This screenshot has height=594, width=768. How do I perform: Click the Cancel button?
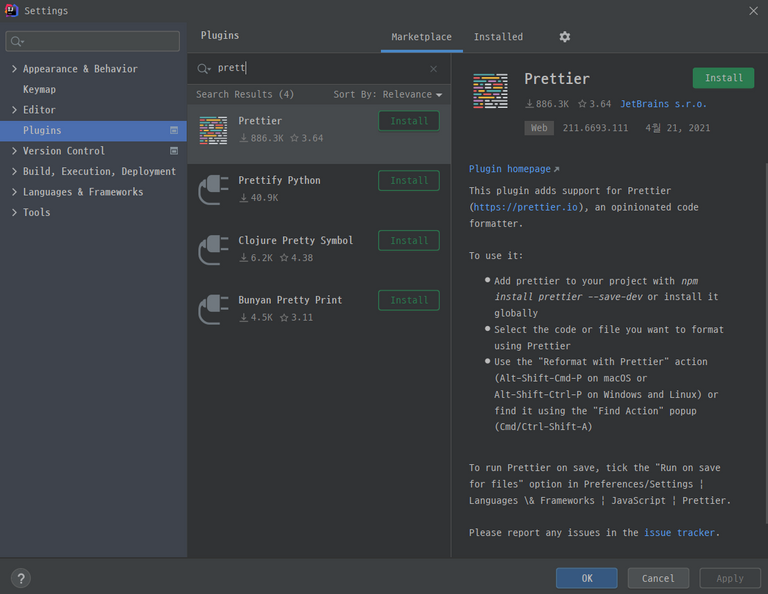click(658, 578)
